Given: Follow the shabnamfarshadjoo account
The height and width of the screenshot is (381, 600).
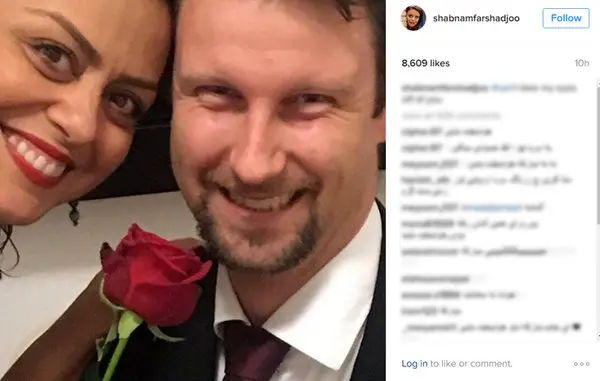Looking at the screenshot, I should tap(566, 18).
